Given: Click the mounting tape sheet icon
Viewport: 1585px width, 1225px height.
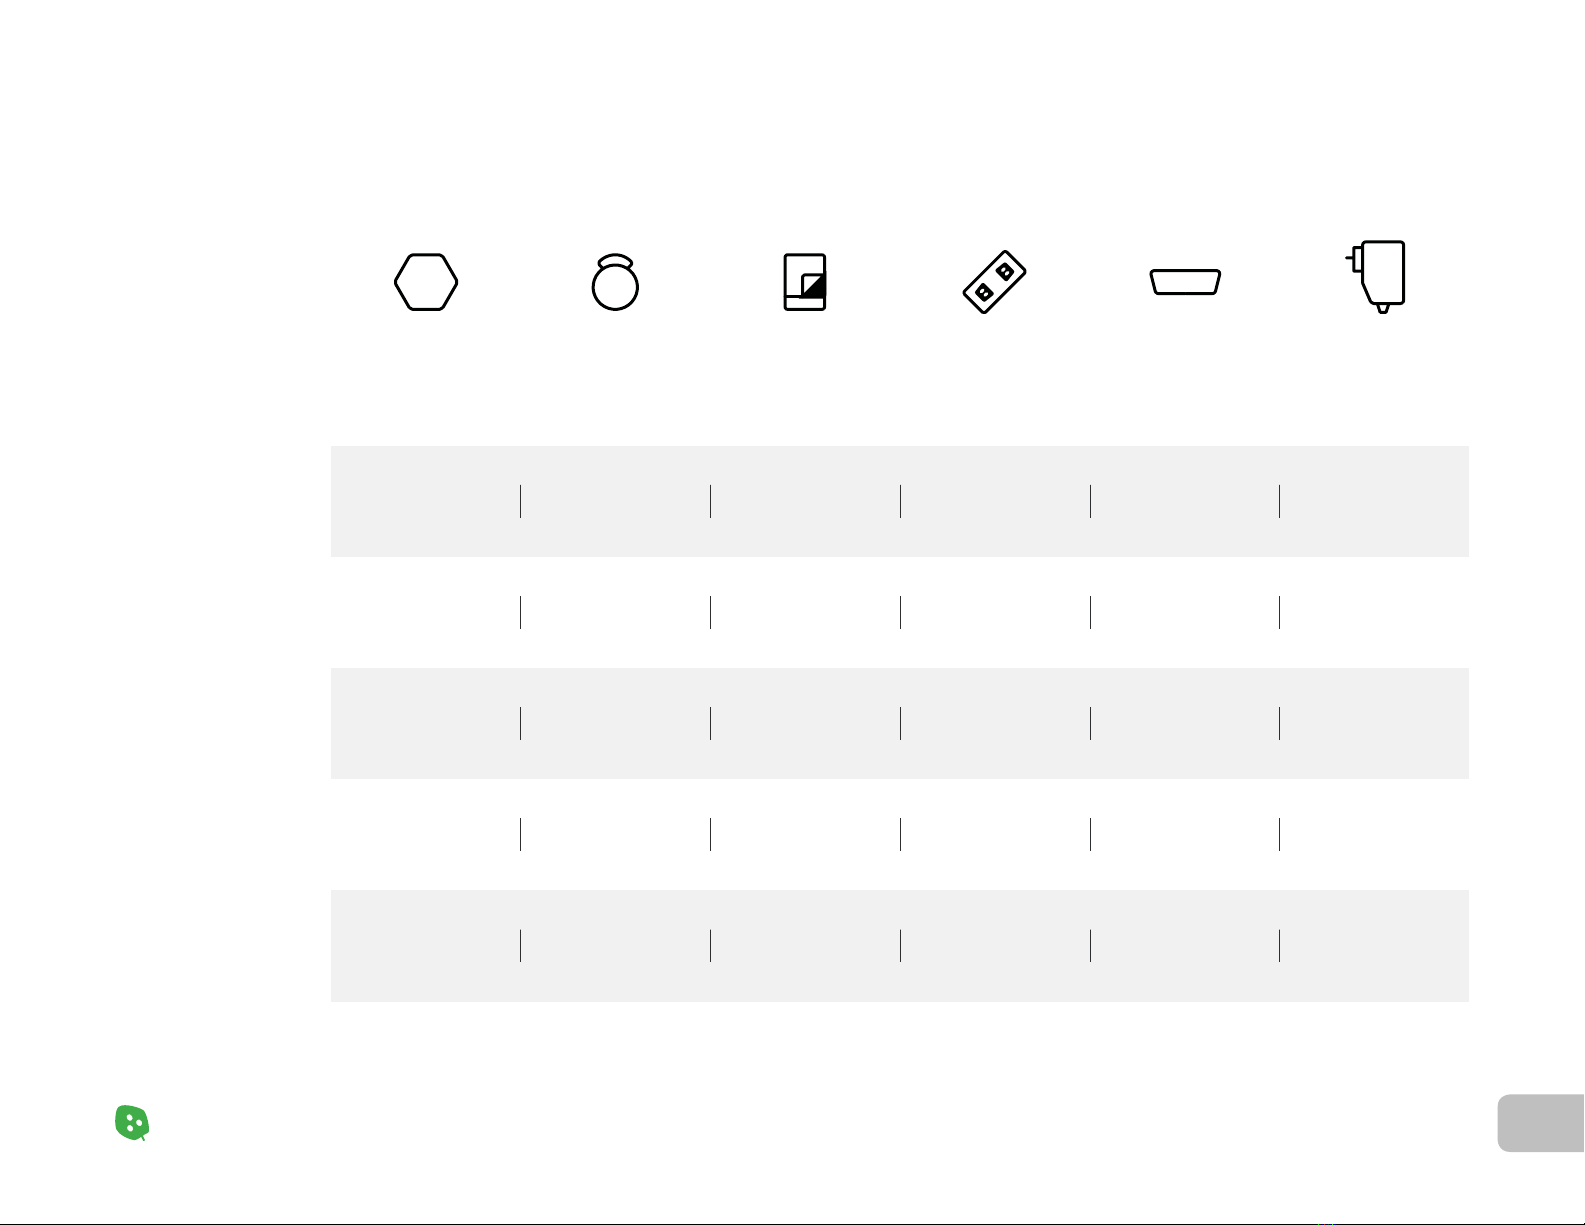Looking at the screenshot, I should tap(805, 282).
